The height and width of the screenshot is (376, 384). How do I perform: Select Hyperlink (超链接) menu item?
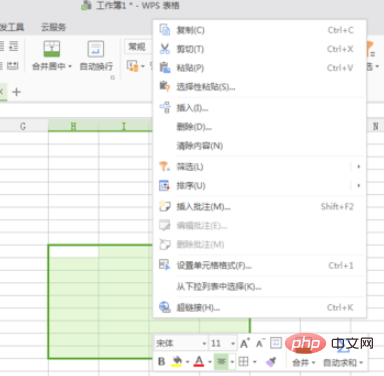pyautogui.click(x=259, y=307)
